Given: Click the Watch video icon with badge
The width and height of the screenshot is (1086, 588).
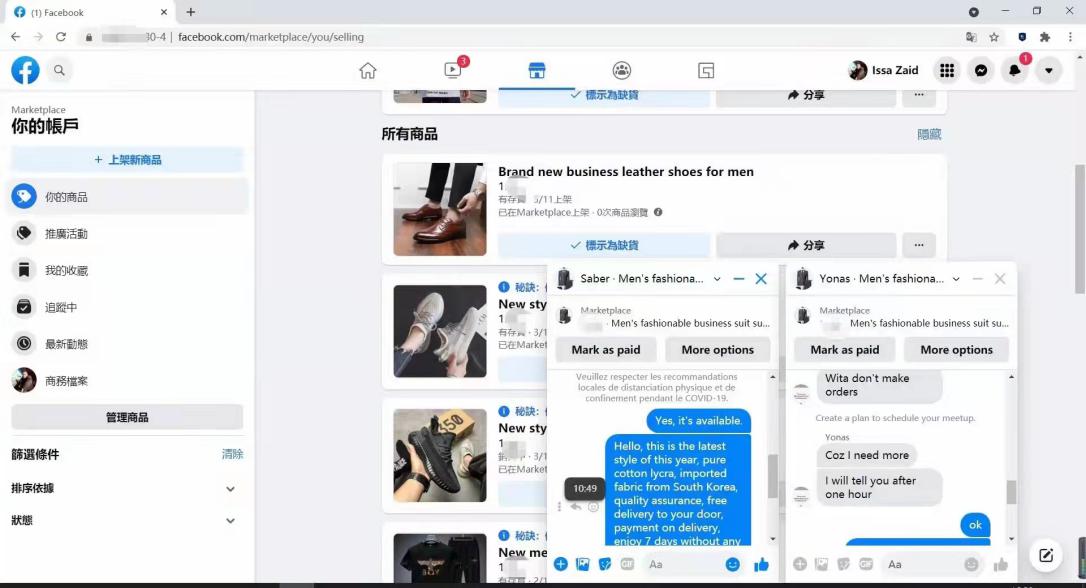Looking at the screenshot, I should click(x=453, y=70).
